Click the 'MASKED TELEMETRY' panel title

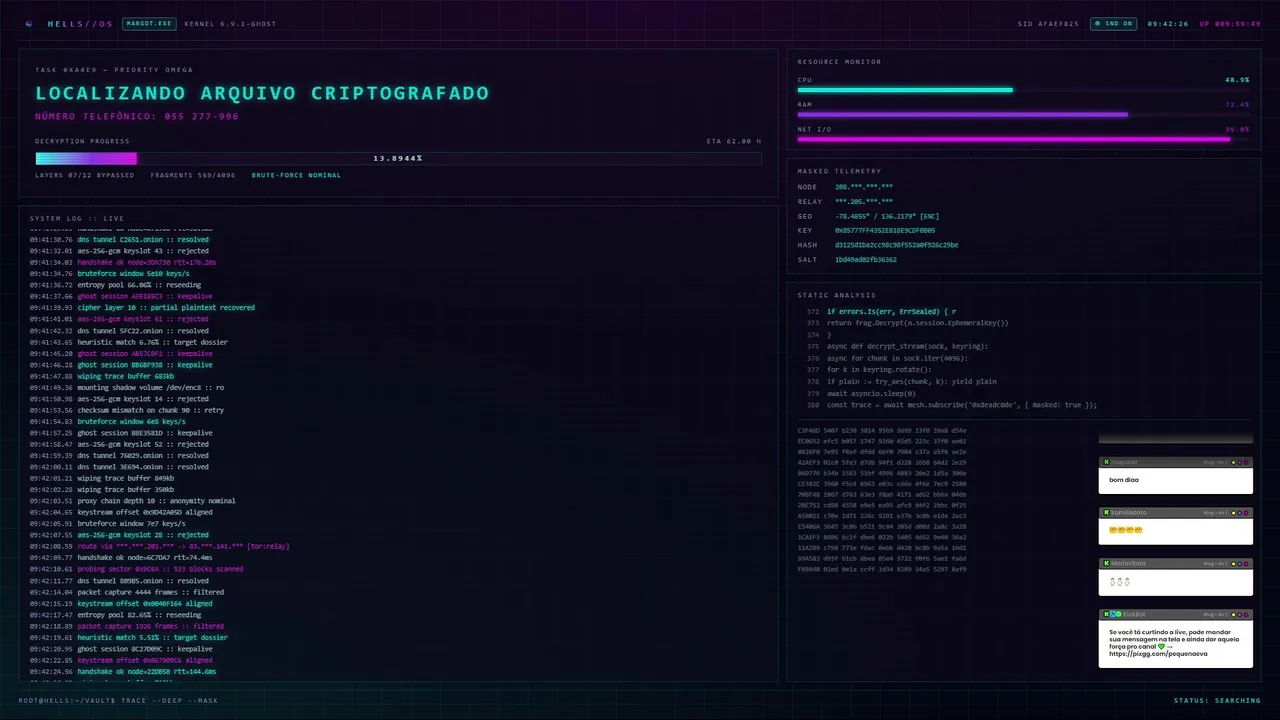click(x=839, y=171)
